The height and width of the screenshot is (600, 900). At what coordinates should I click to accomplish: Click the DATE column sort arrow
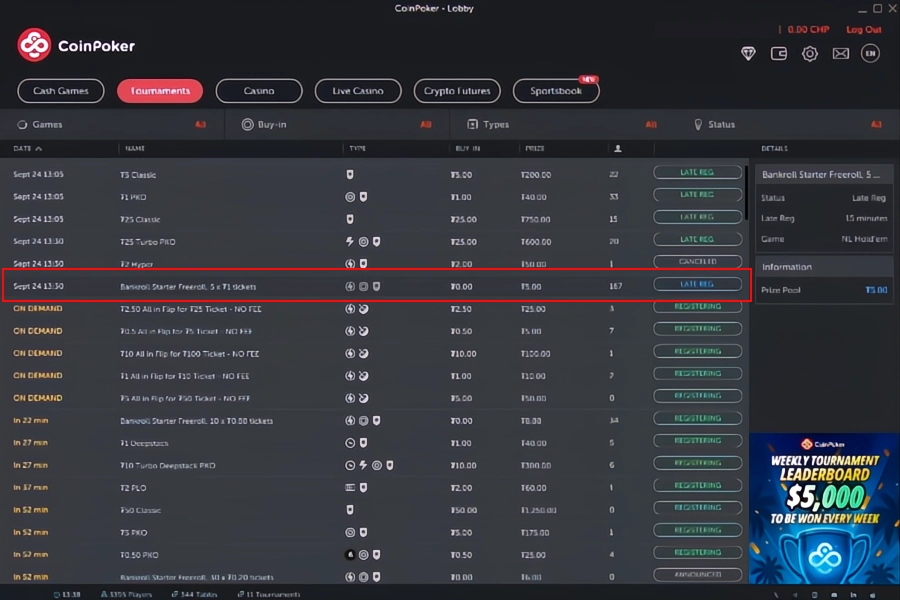point(39,149)
